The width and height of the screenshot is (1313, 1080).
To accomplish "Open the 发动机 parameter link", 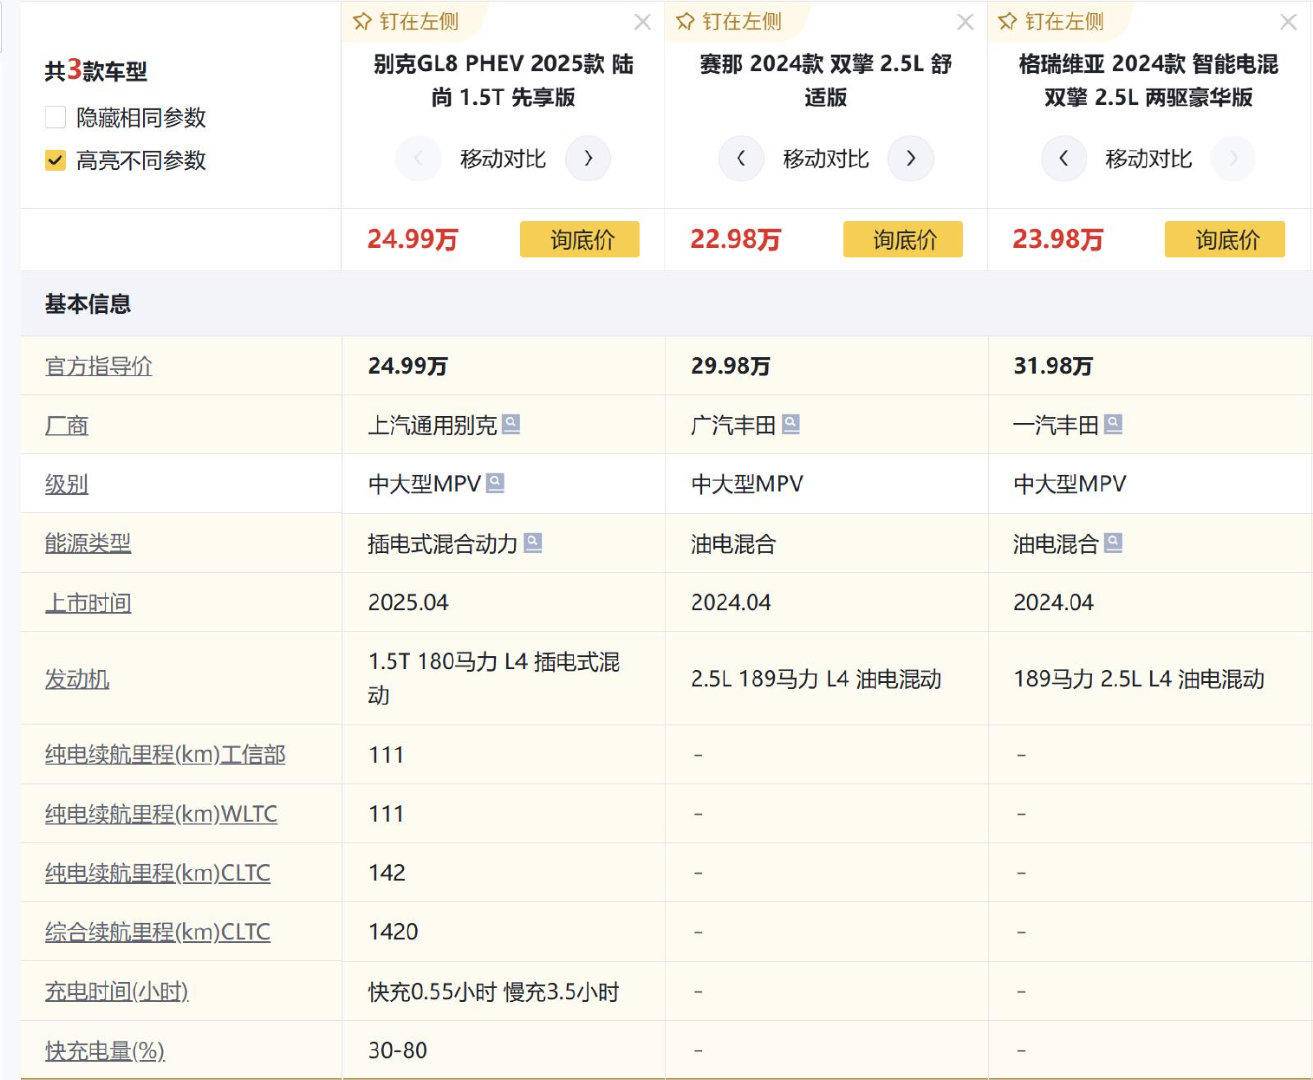I will (x=77, y=679).
